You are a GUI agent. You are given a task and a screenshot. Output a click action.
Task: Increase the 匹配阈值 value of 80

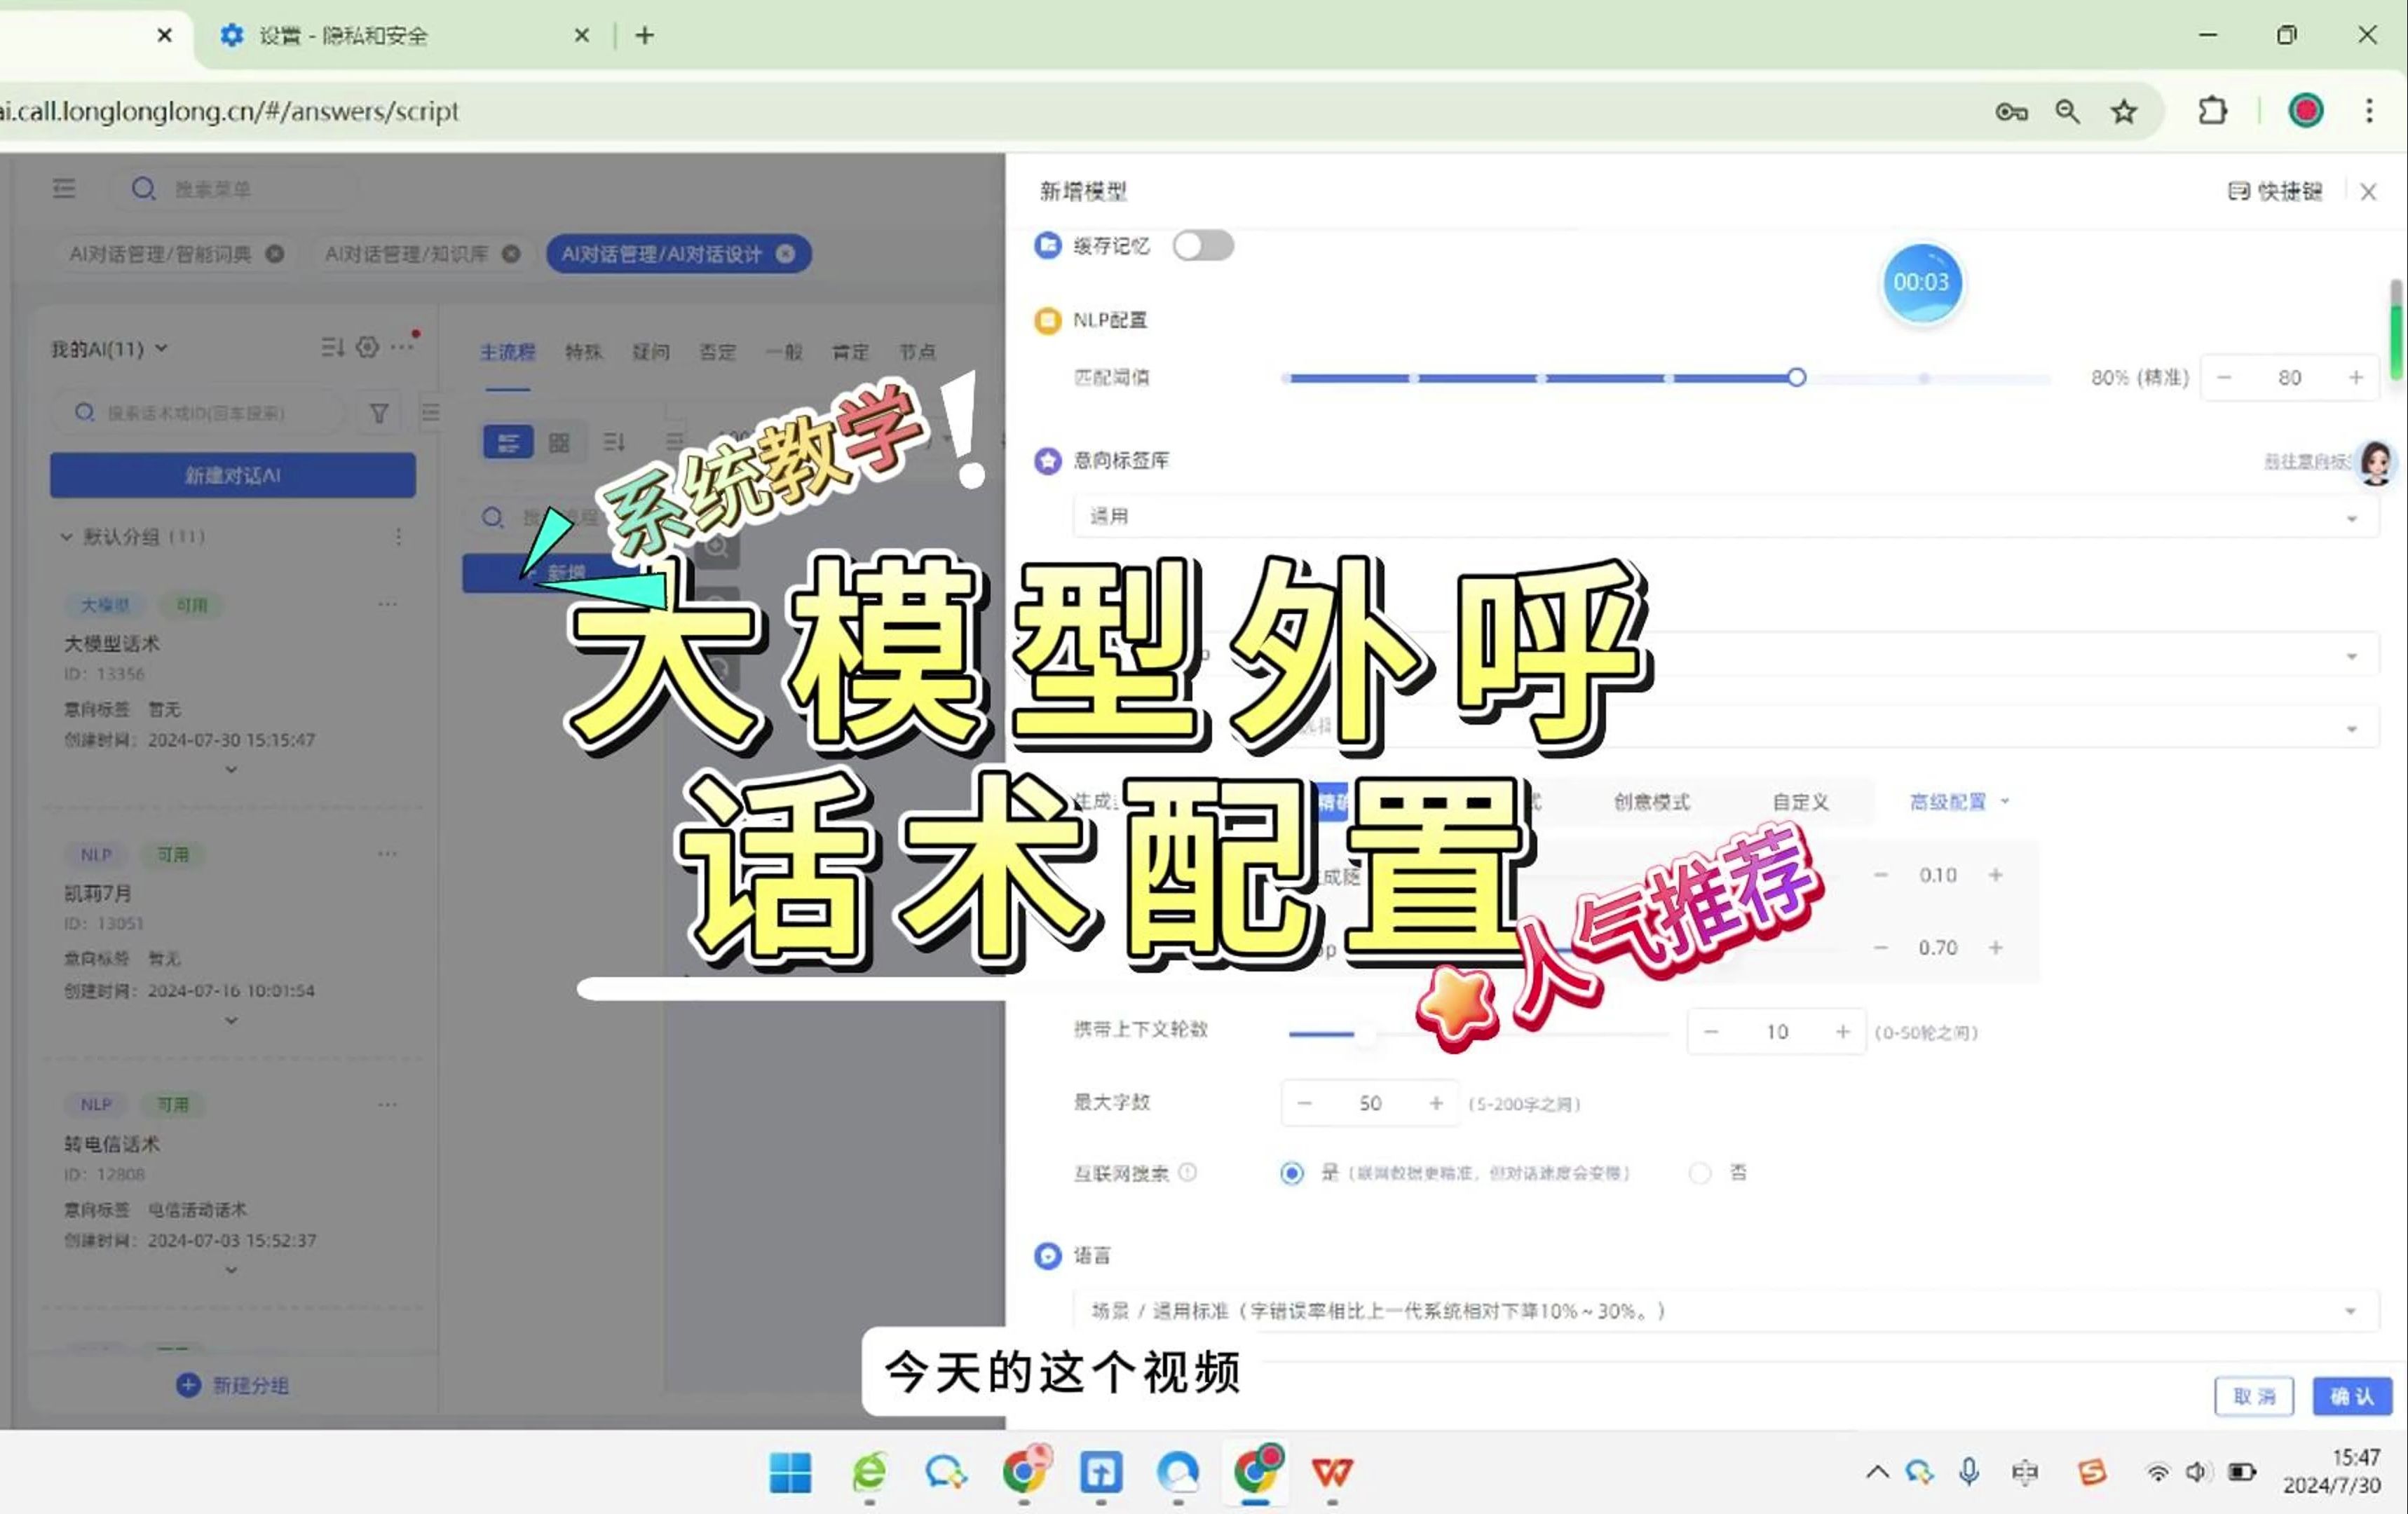click(x=2356, y=377)
